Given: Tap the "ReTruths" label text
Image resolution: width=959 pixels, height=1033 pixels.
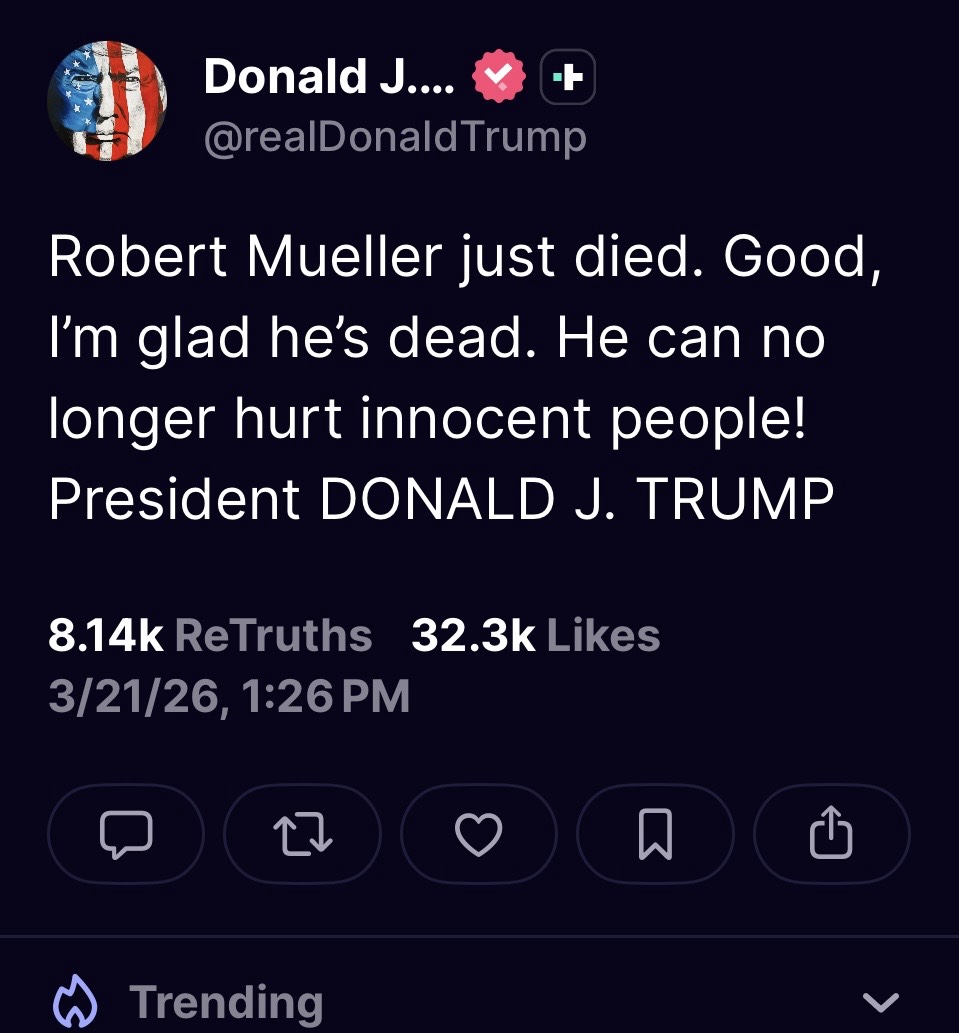Looking at the screenshot, I should pyautogui.click(x=273, y=635).
